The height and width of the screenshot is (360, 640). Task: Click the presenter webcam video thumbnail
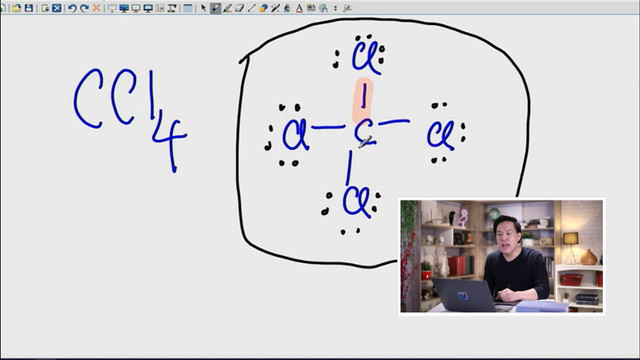click(502, 256)
